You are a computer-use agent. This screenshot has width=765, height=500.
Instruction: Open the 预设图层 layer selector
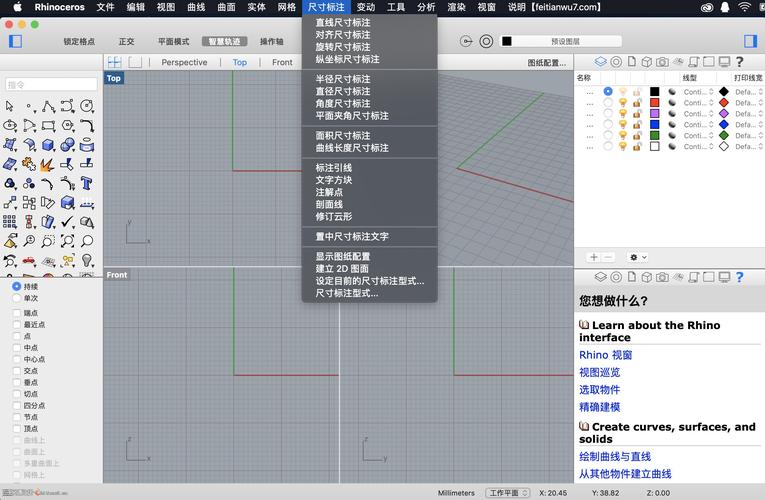[562, 41]
